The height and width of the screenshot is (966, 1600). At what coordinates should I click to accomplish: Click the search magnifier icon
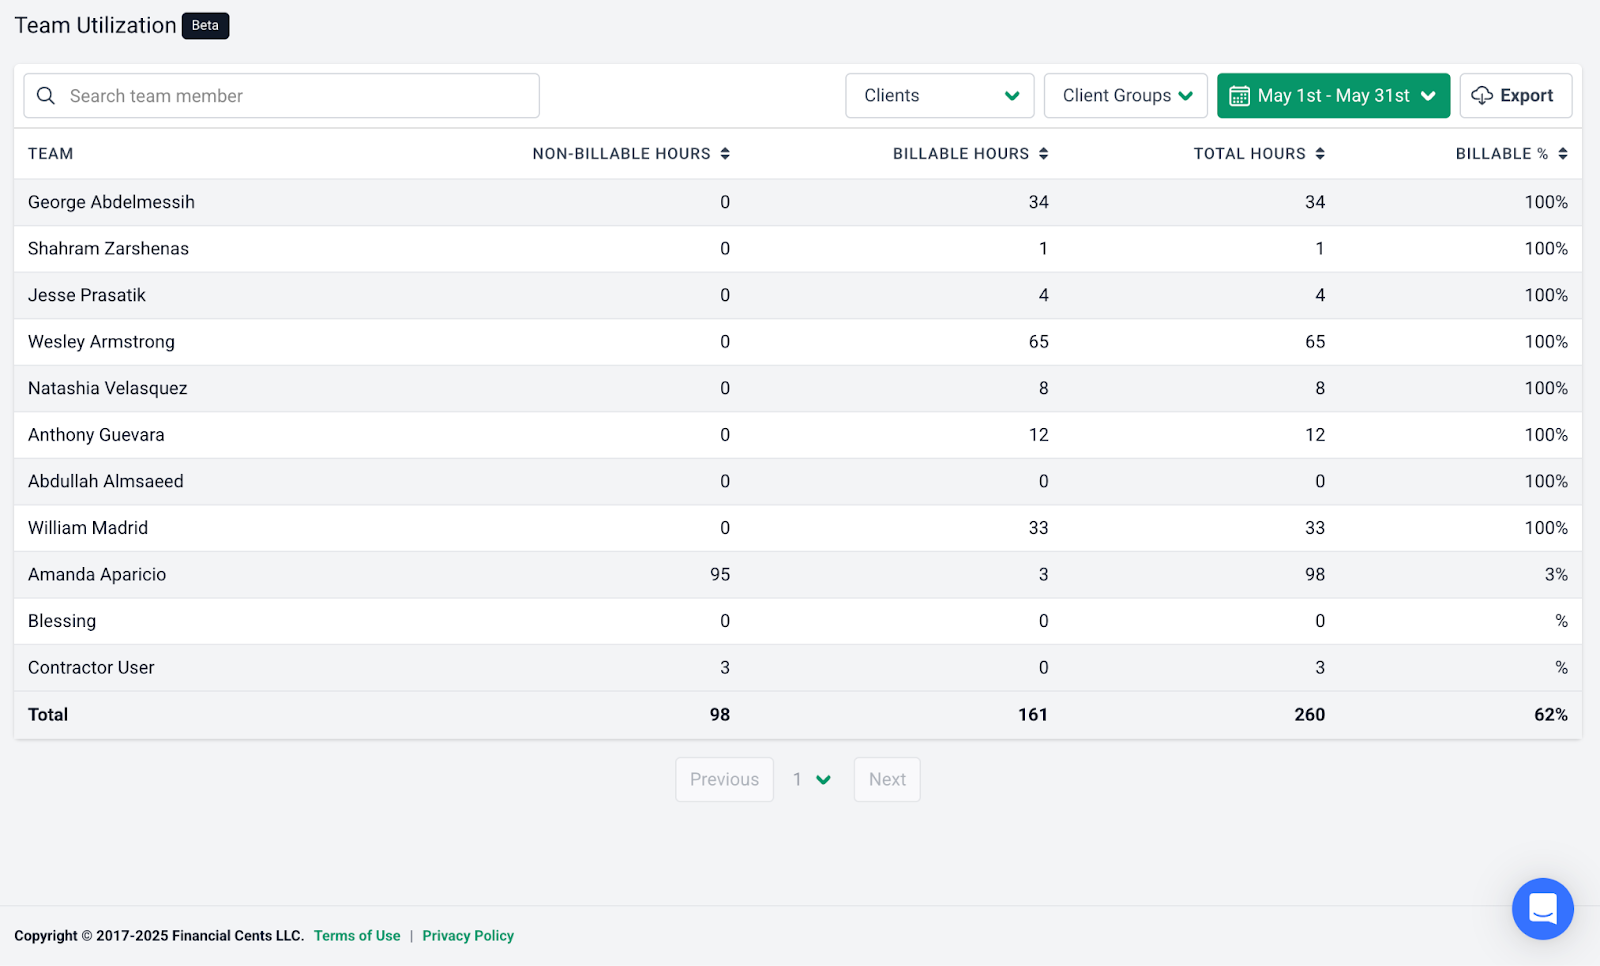[x=46, y=96]
